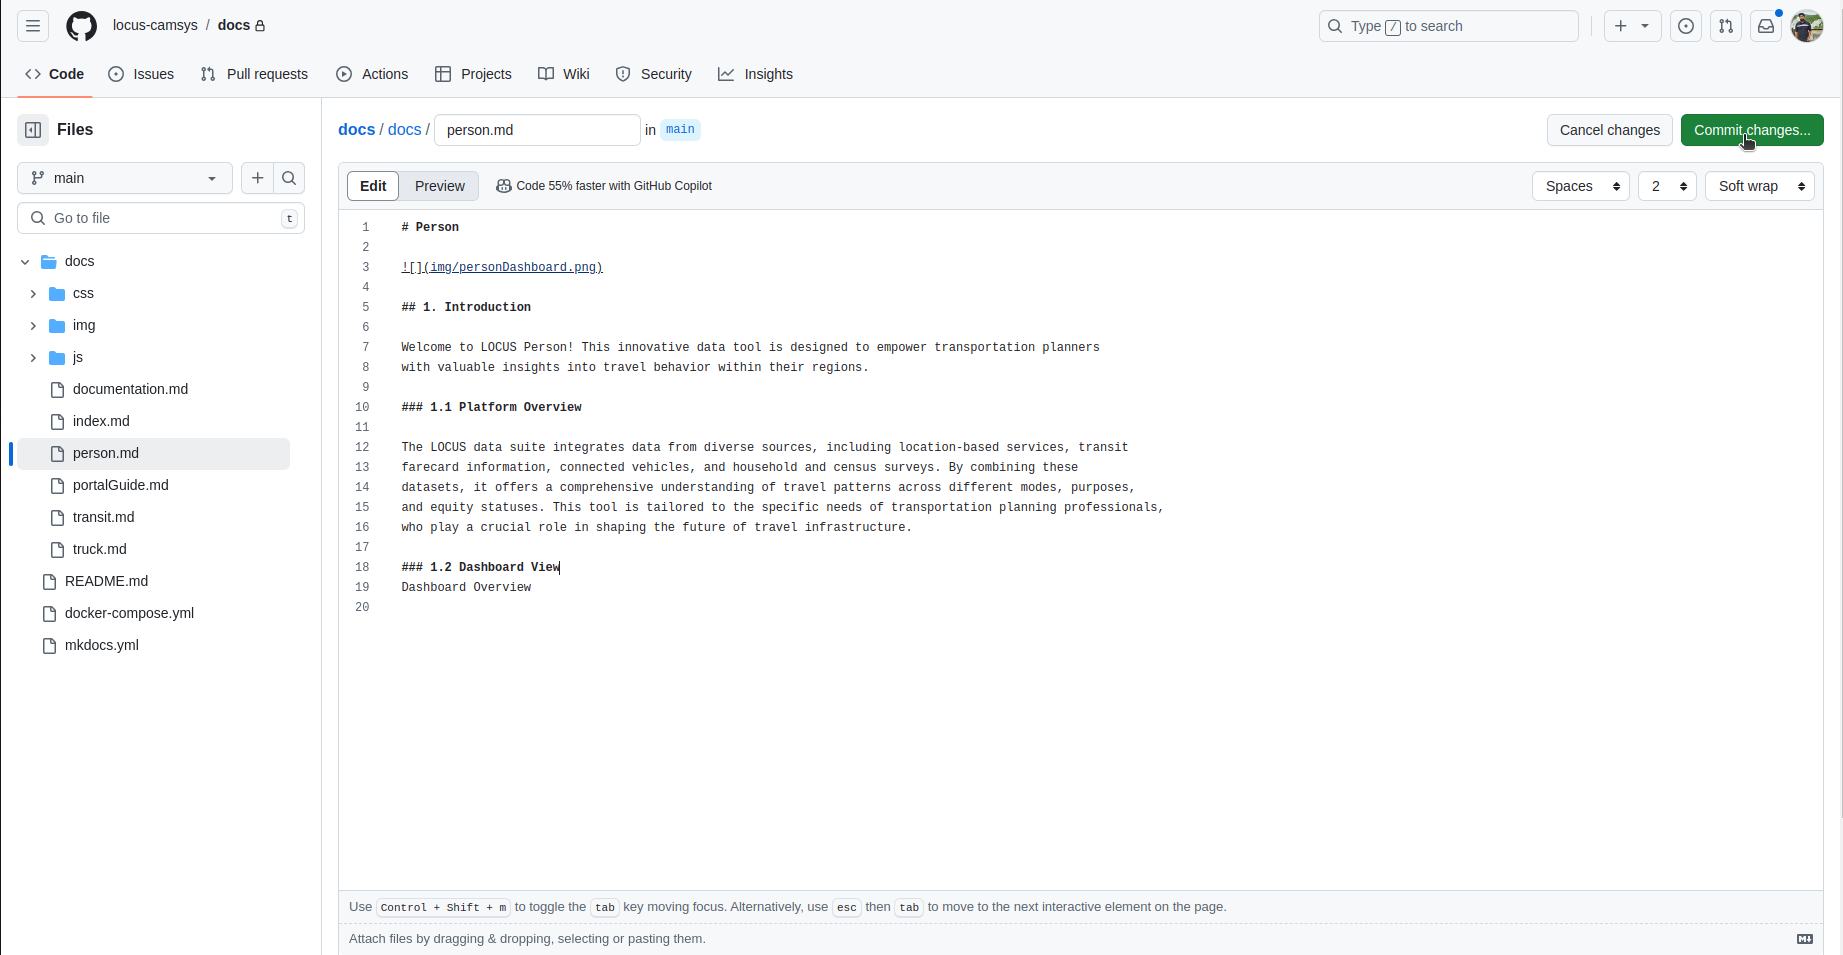Open the Insights tab
The width and height of the screenshot is (1843, 955).
click(755, 74)
